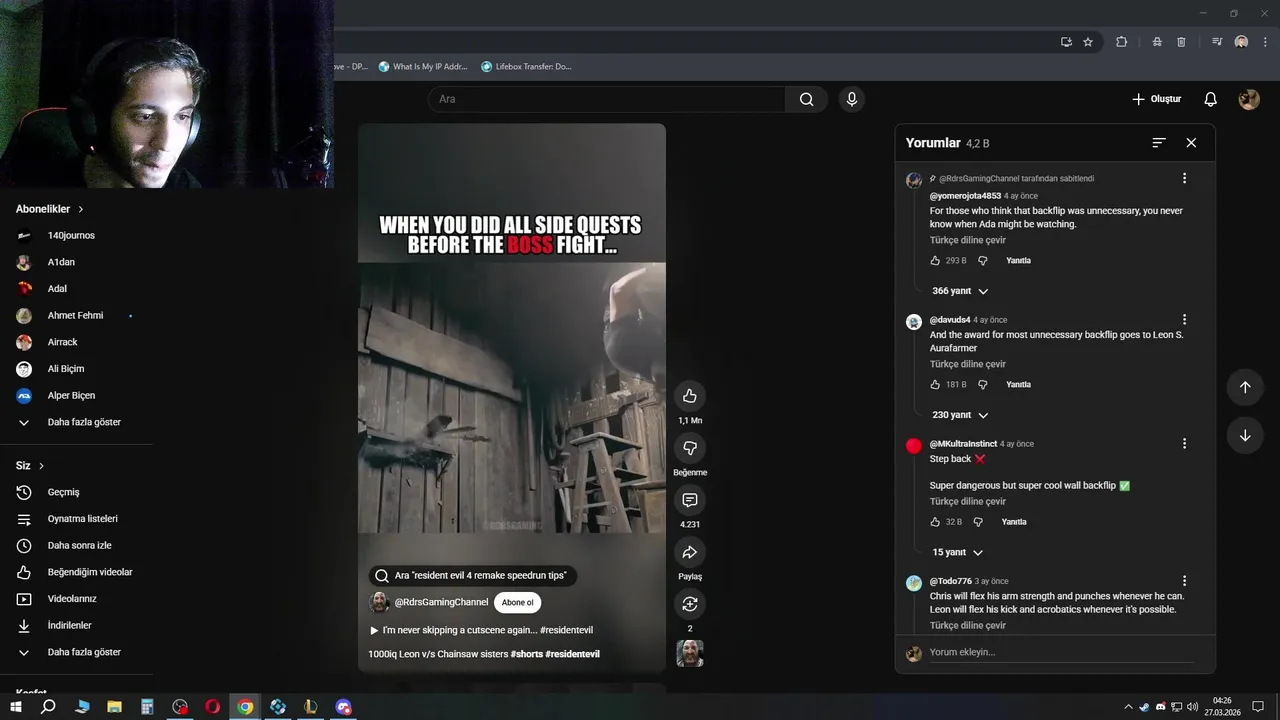This screenshot has width=1280, height=720.
Task: Open 'What Is My IP Addr...' bookmark
Action: [x=423, y=67]
